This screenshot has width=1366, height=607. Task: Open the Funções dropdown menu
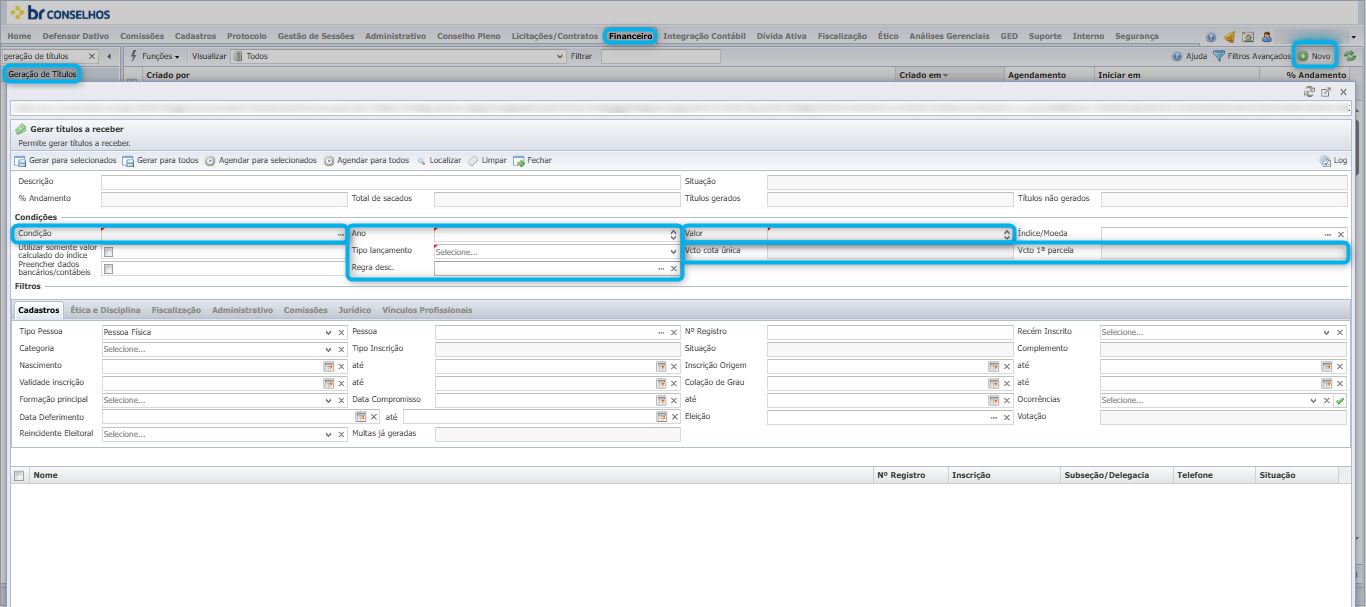click(155, 56)
